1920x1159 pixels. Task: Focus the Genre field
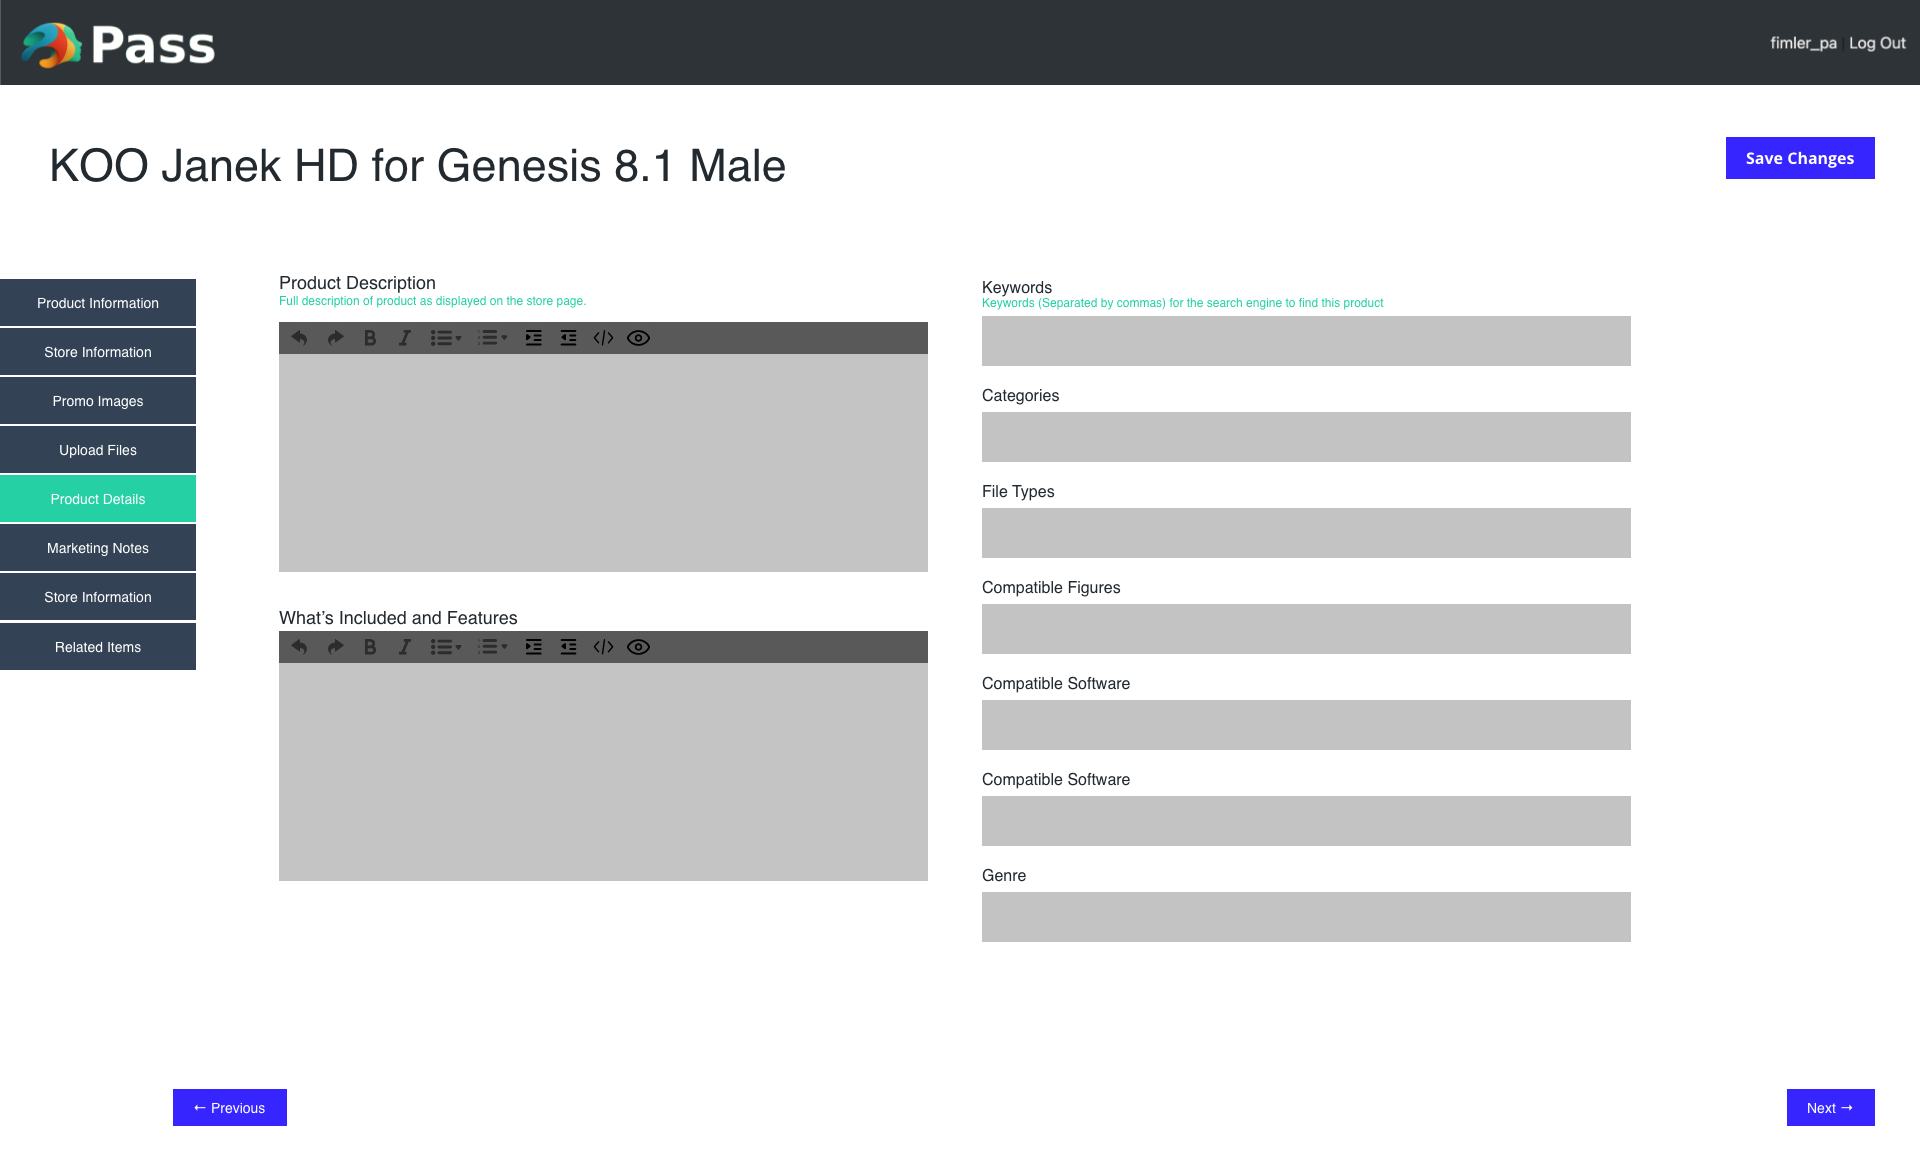(x=1306, y=917)
